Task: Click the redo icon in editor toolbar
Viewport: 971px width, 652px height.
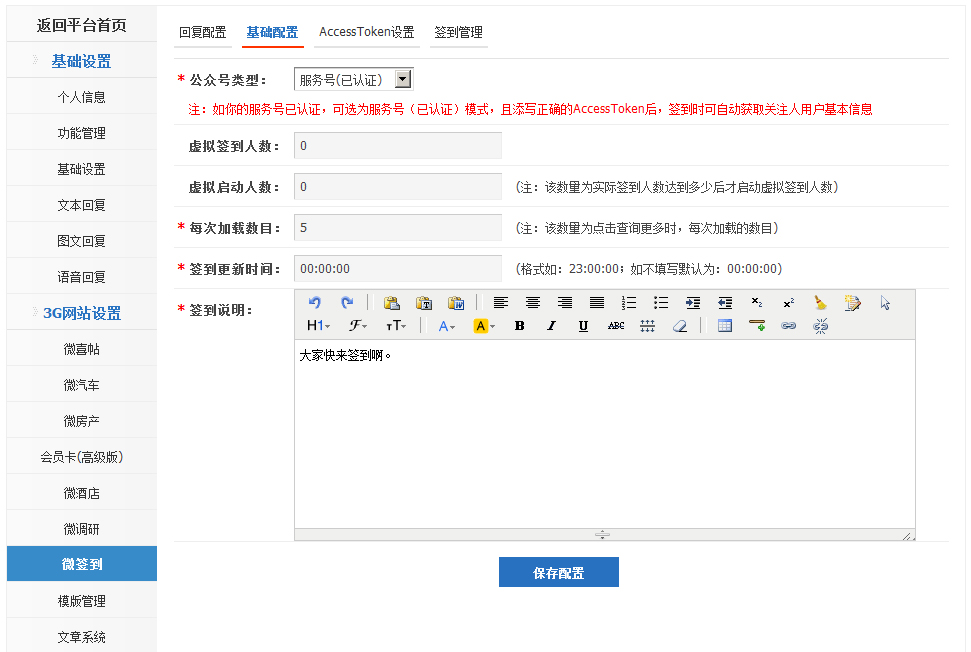Action: (347, 302)
